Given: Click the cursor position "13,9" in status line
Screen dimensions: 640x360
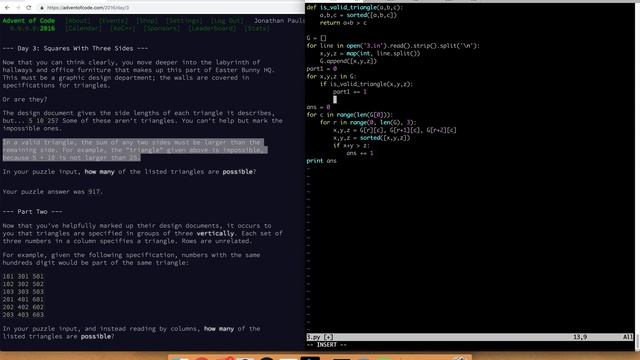Looking at the screenshot, I should [580, 337].
